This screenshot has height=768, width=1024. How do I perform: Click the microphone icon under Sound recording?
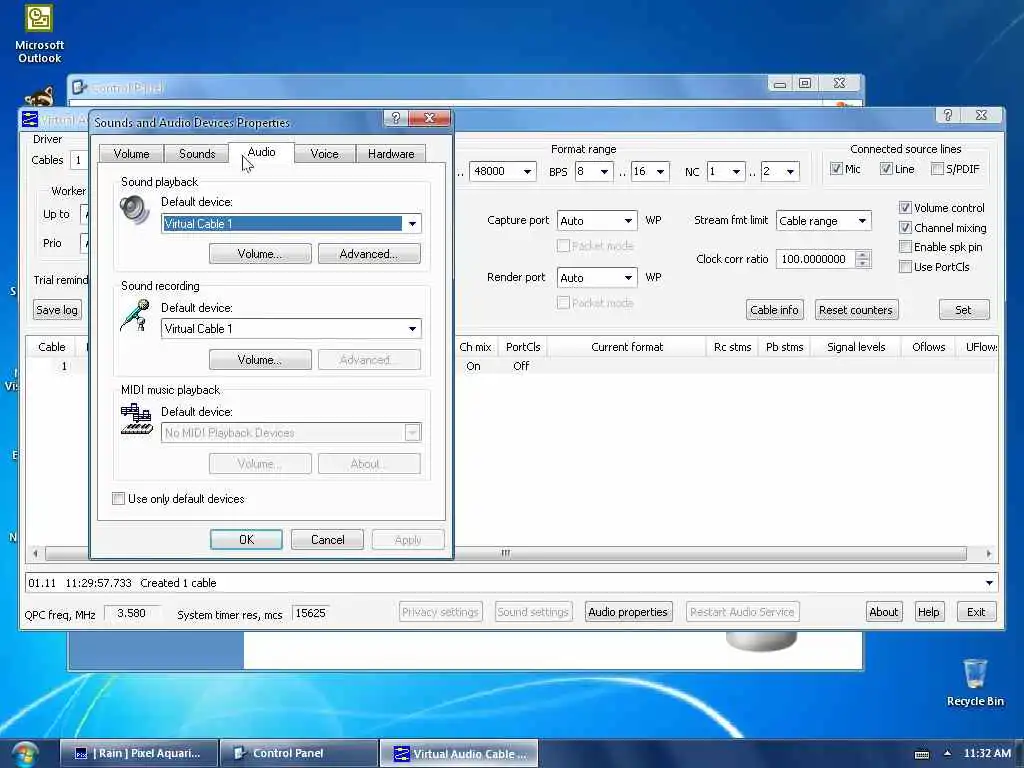pos(135,315)
